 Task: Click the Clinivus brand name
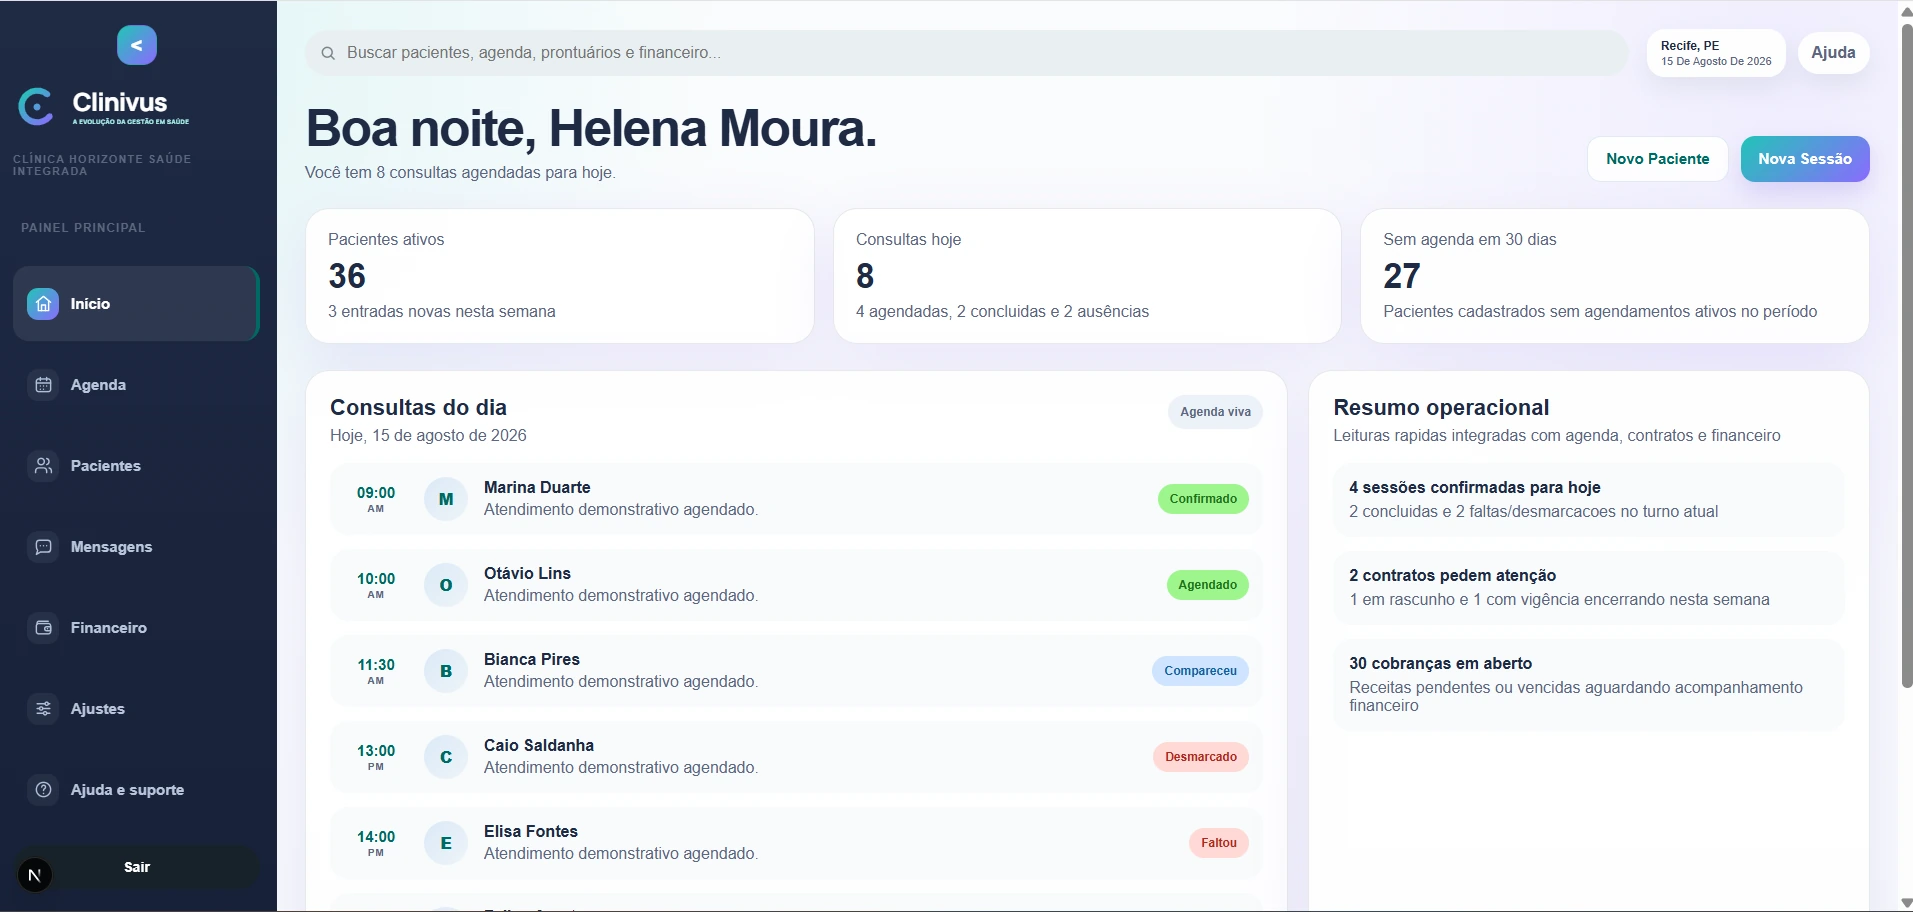[120, 102]
